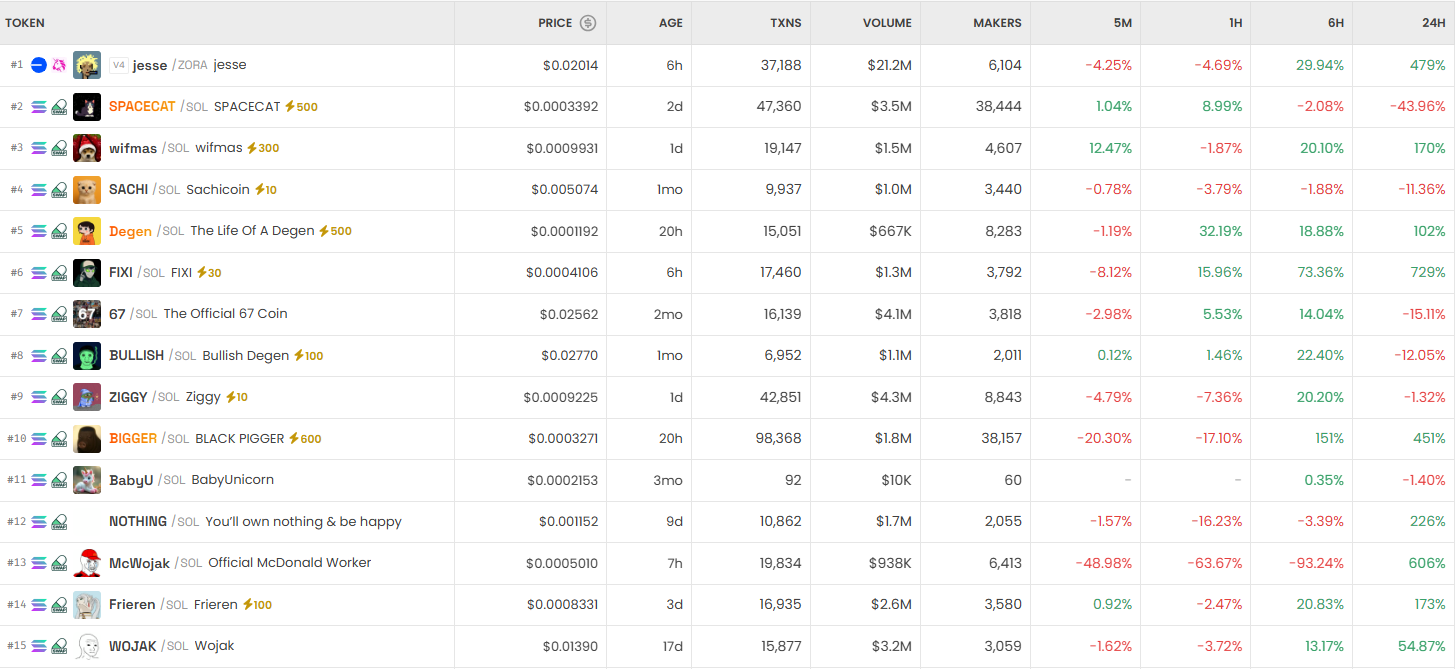Sort table by the VOLUME column header
The image size is (1455, 669).
887,23
